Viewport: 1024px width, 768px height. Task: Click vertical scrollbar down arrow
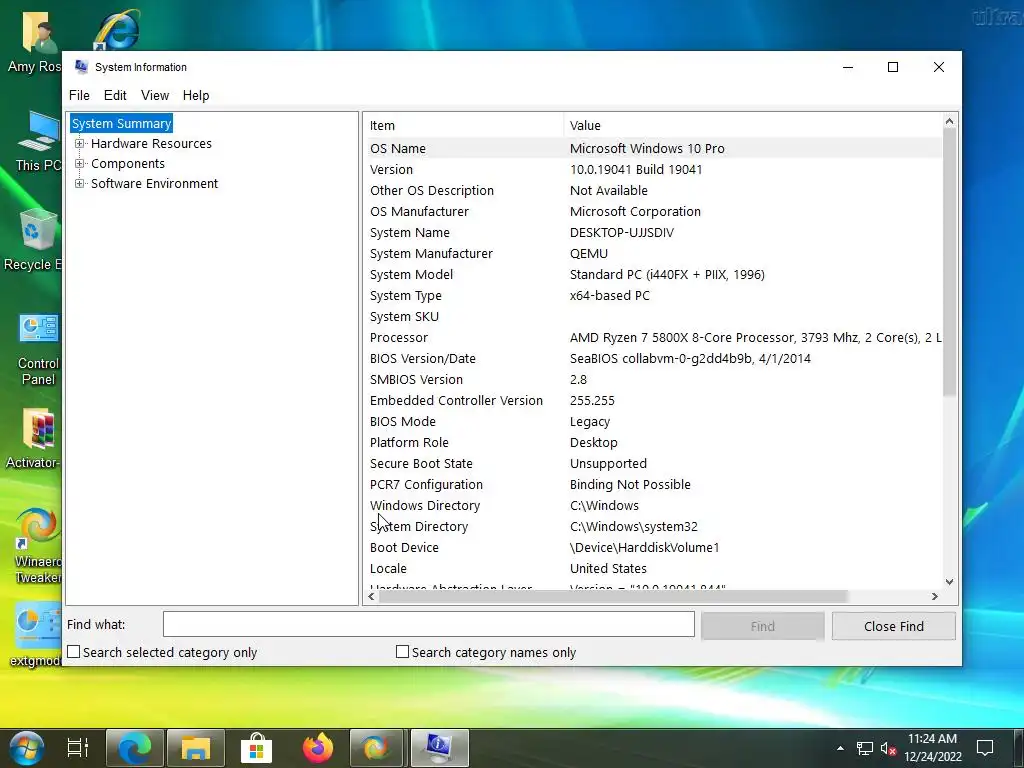coord(950,581)
